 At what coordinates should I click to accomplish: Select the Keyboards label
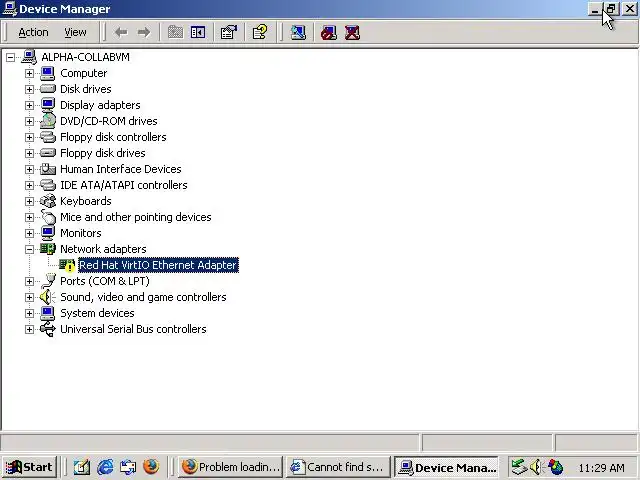[x=86, y=201]
